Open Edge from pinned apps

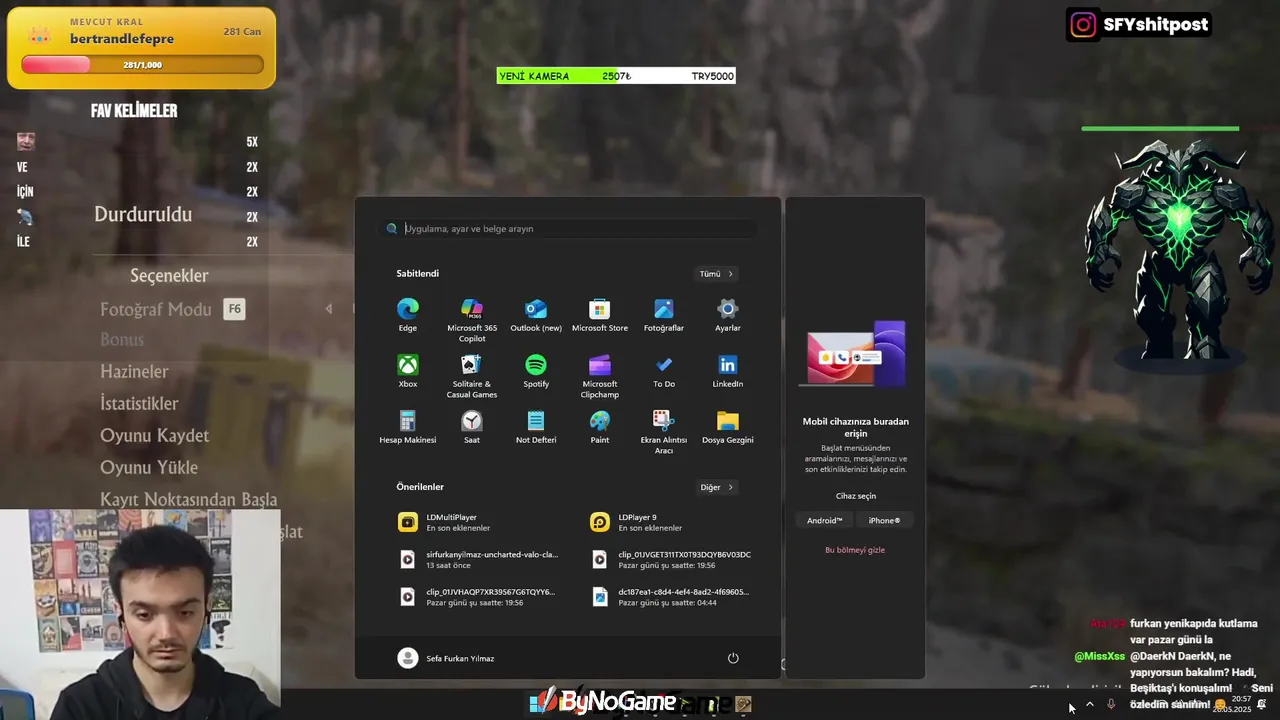tap(408, 315)
